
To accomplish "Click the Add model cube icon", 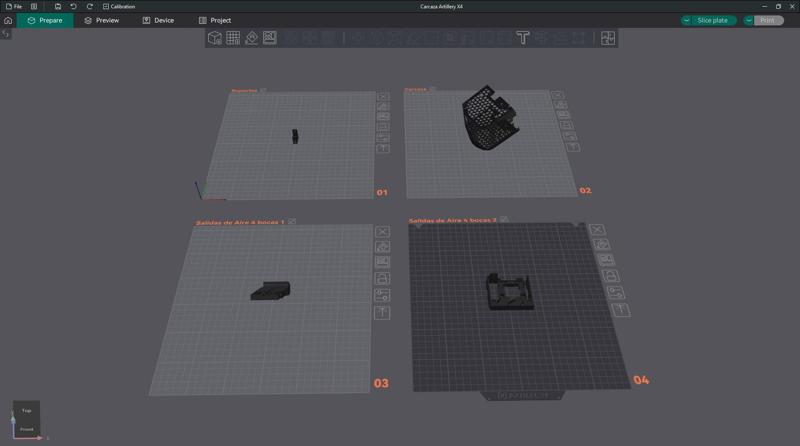I will click(215, 38).
